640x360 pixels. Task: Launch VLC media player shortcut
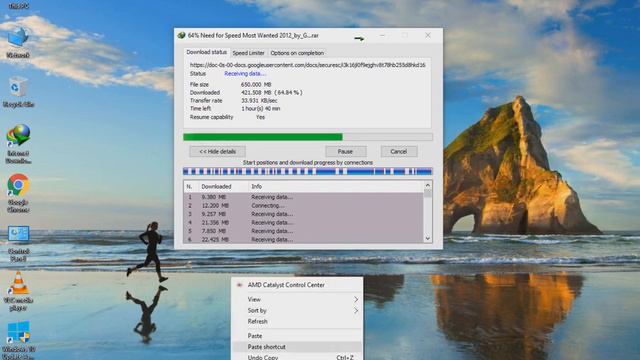(18, 291)
